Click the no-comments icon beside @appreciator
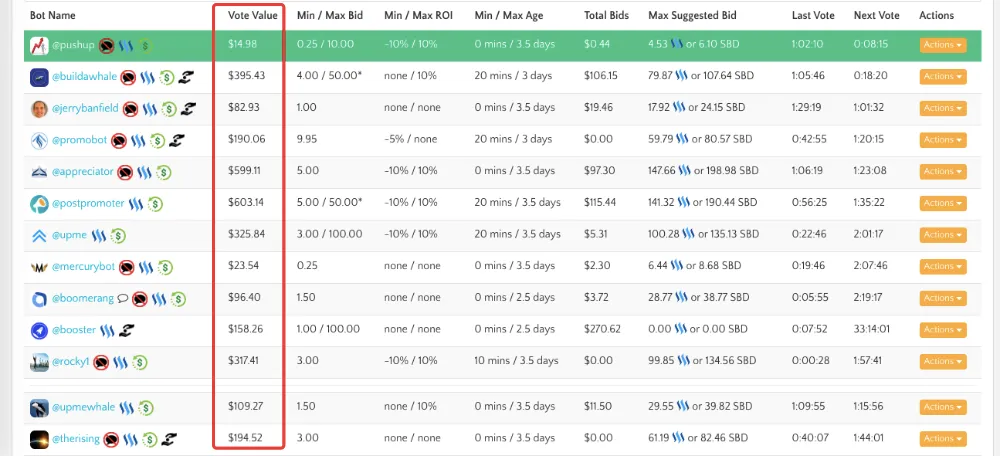The width and height of the screenshot is (1000, 456). pyautogui.click(x=125, y=172)
